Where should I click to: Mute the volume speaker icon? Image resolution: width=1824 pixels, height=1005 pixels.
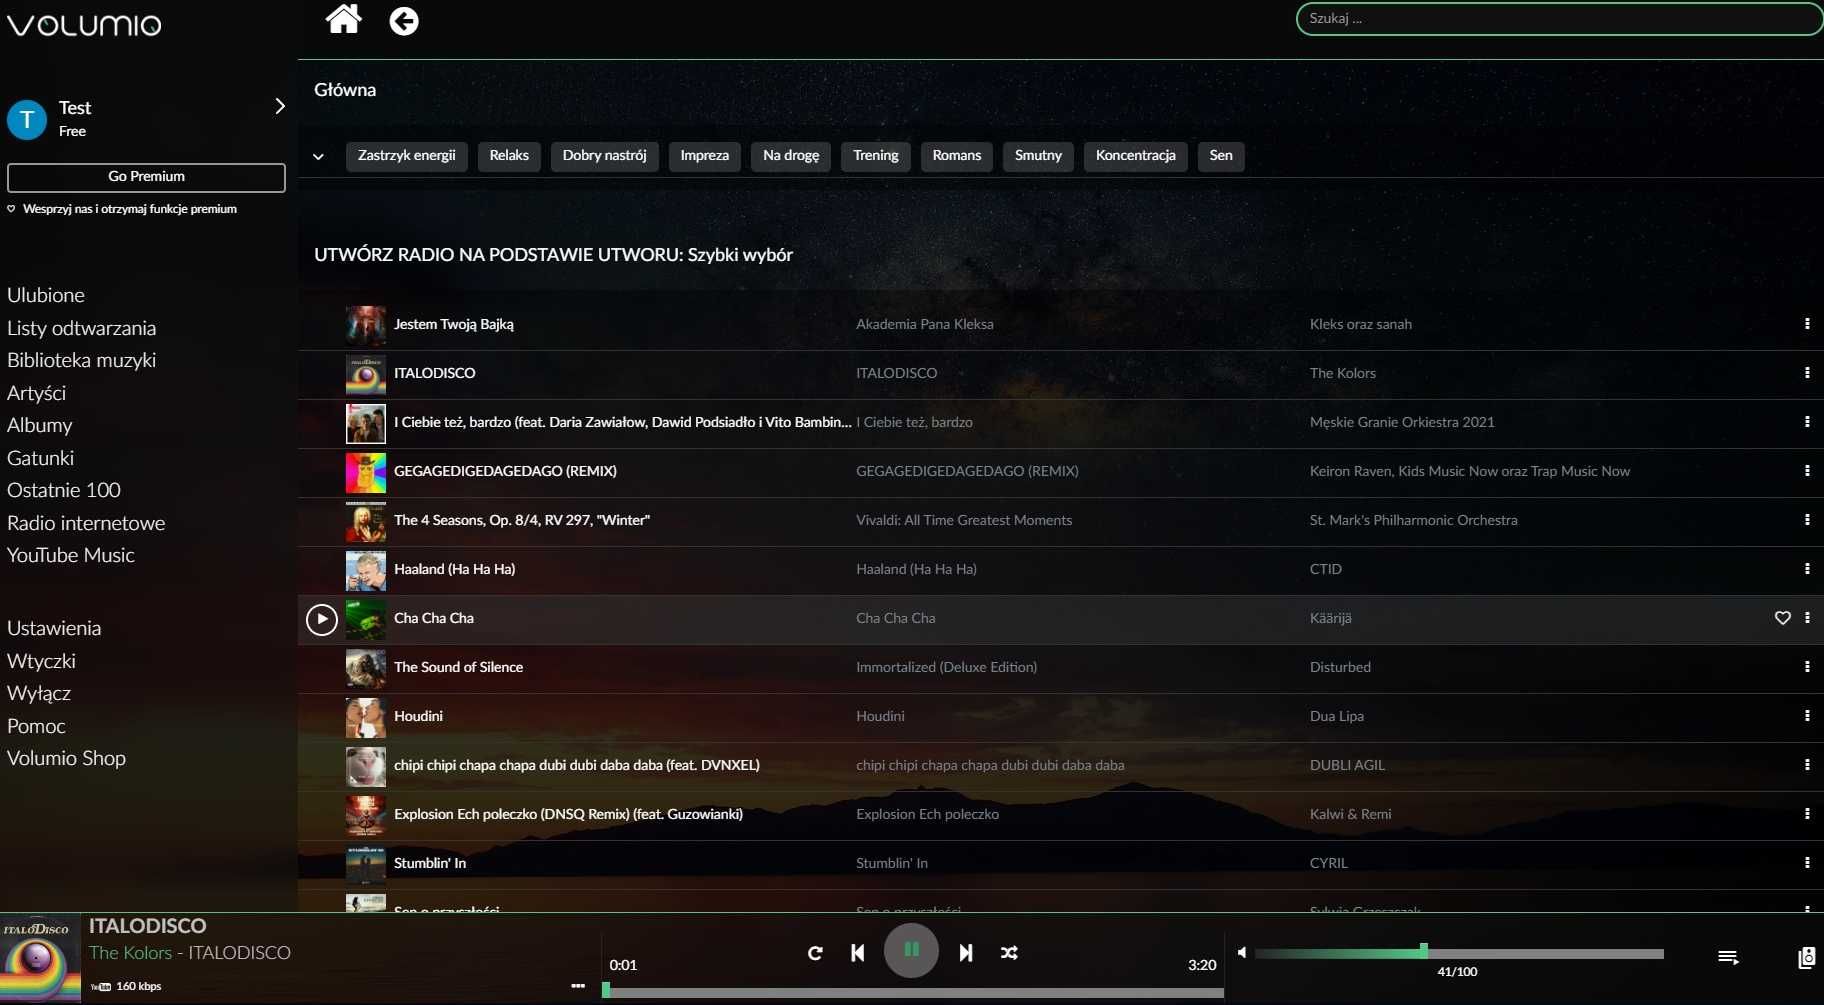tap(1241, 953)
